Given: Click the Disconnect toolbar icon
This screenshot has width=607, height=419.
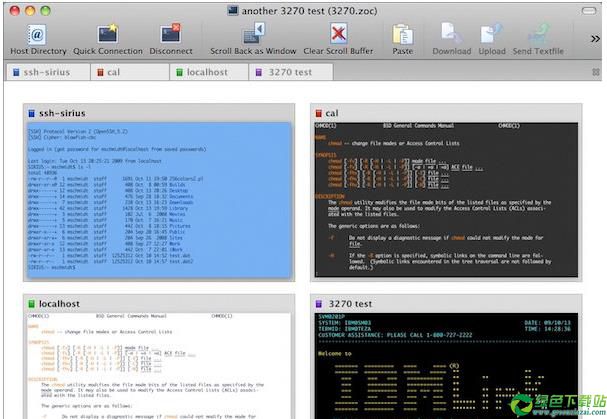Looking at the screenshot, I should tap(170, 33).
